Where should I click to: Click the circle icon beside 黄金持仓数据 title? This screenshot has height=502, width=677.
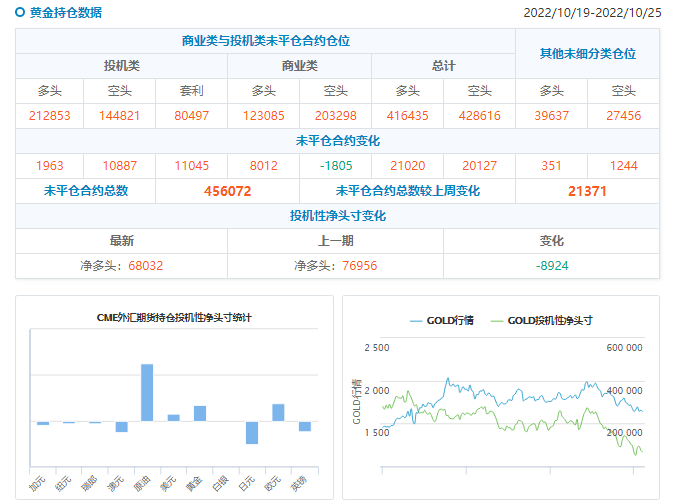(x=20, y=13)
